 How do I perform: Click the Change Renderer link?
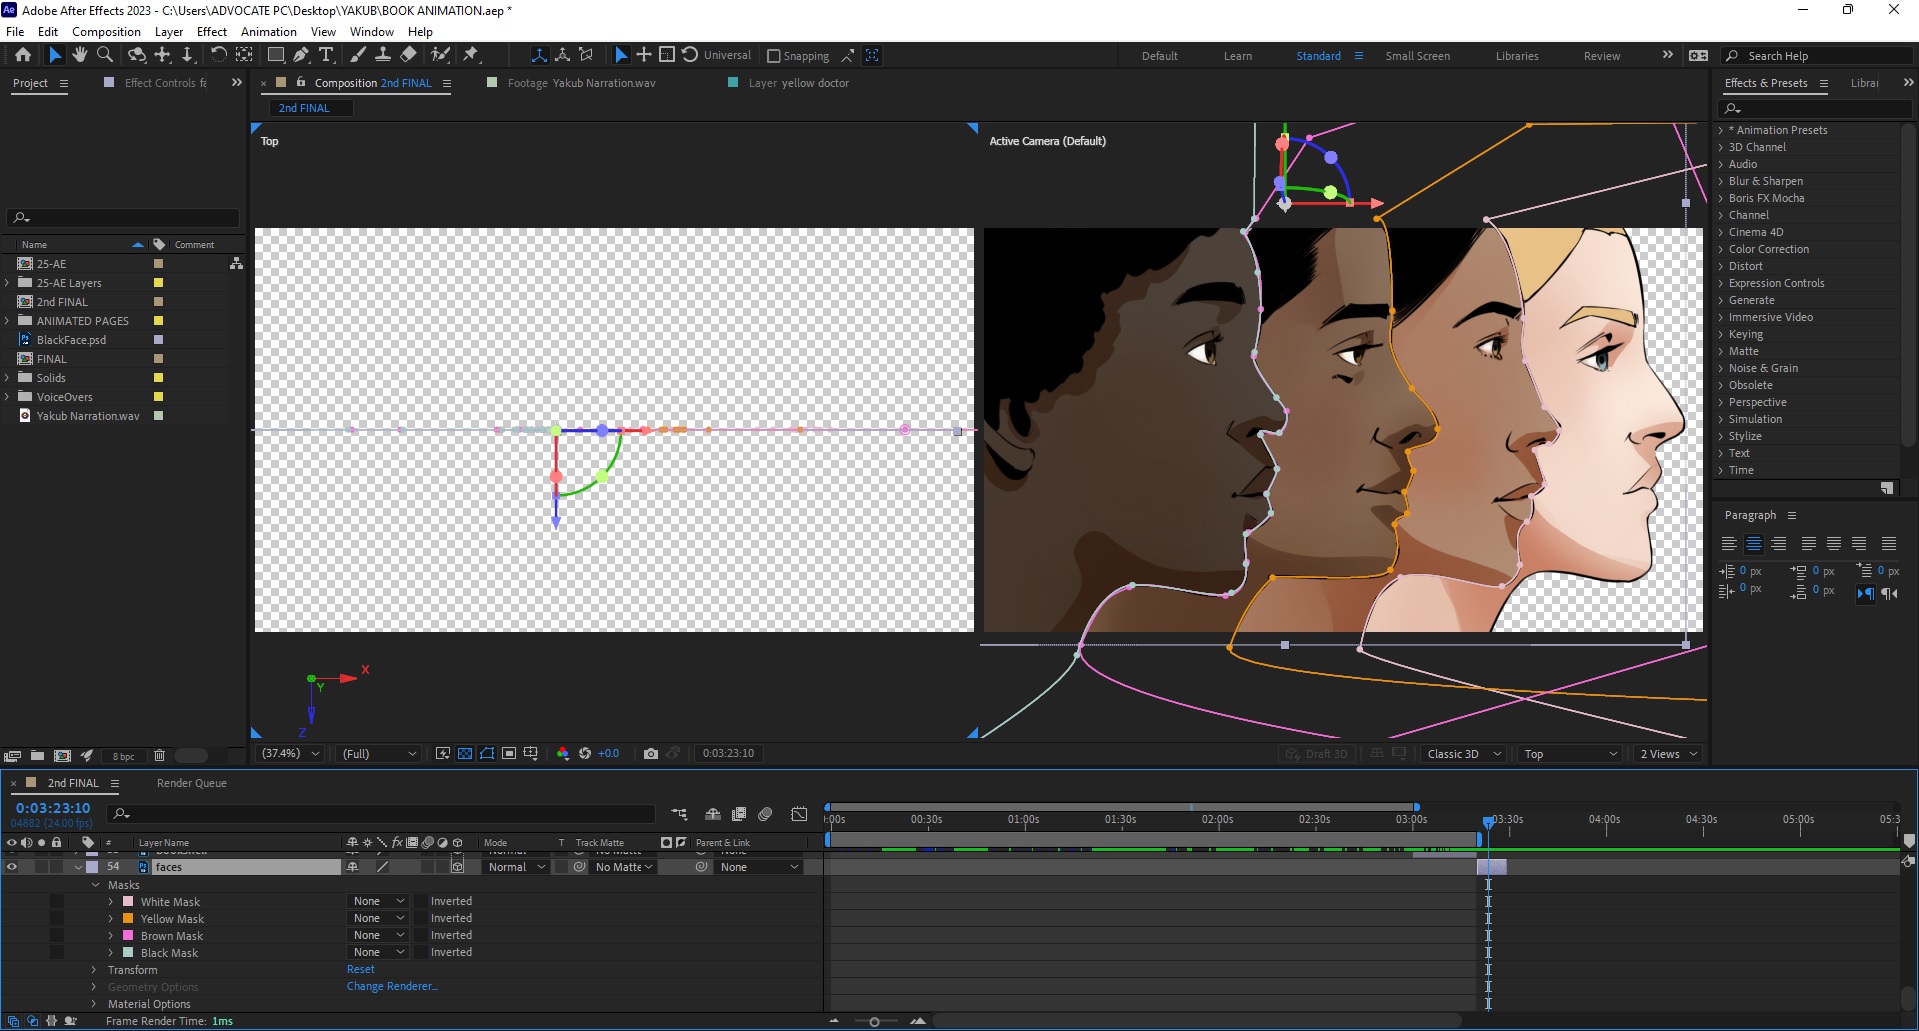[391, 986]
